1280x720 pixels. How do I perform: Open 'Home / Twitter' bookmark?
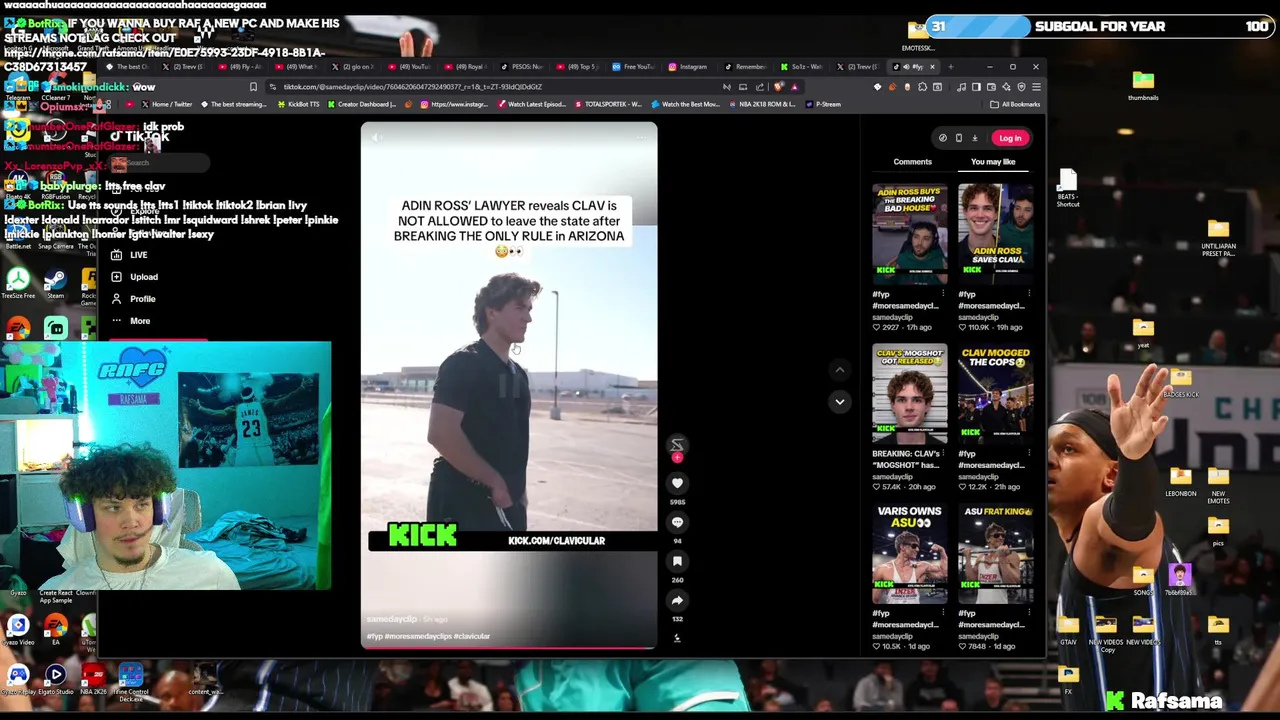[x=167, y=104]
